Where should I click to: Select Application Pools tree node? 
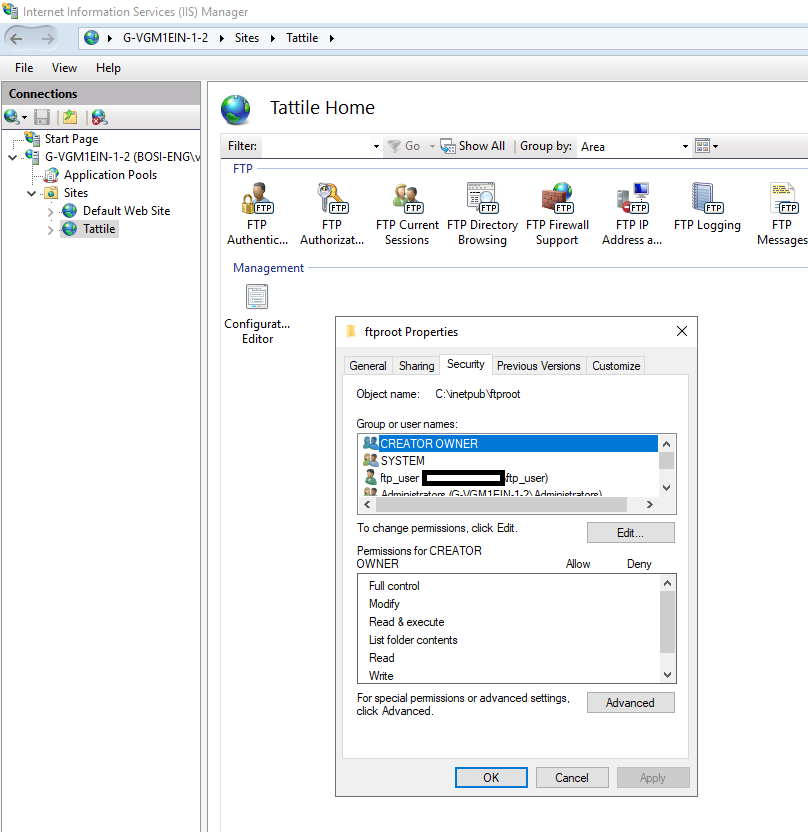(x=110, y=175)
